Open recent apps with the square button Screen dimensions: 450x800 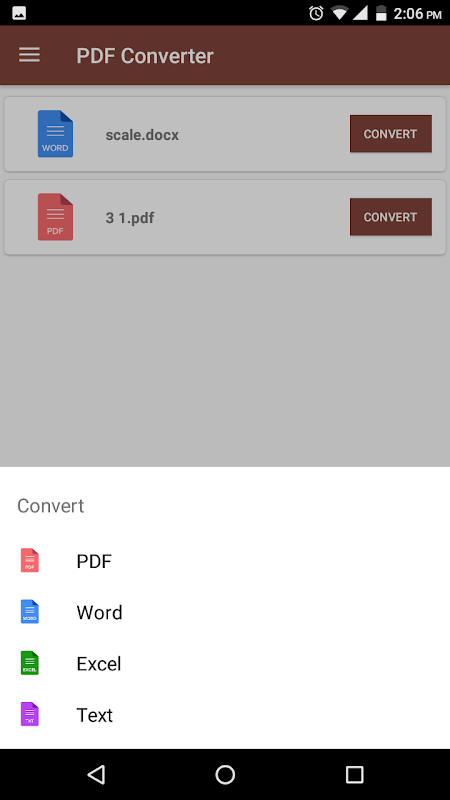point(354,774)
